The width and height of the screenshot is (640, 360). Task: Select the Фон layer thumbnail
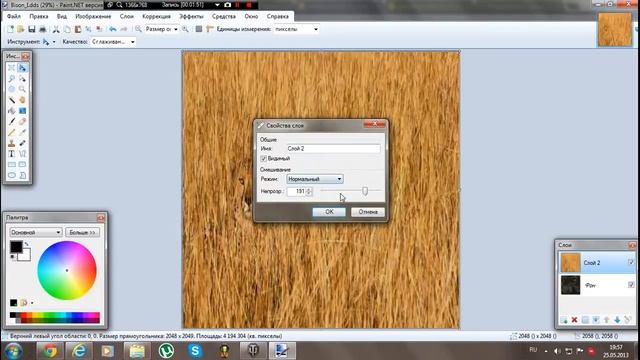point(570,284)
